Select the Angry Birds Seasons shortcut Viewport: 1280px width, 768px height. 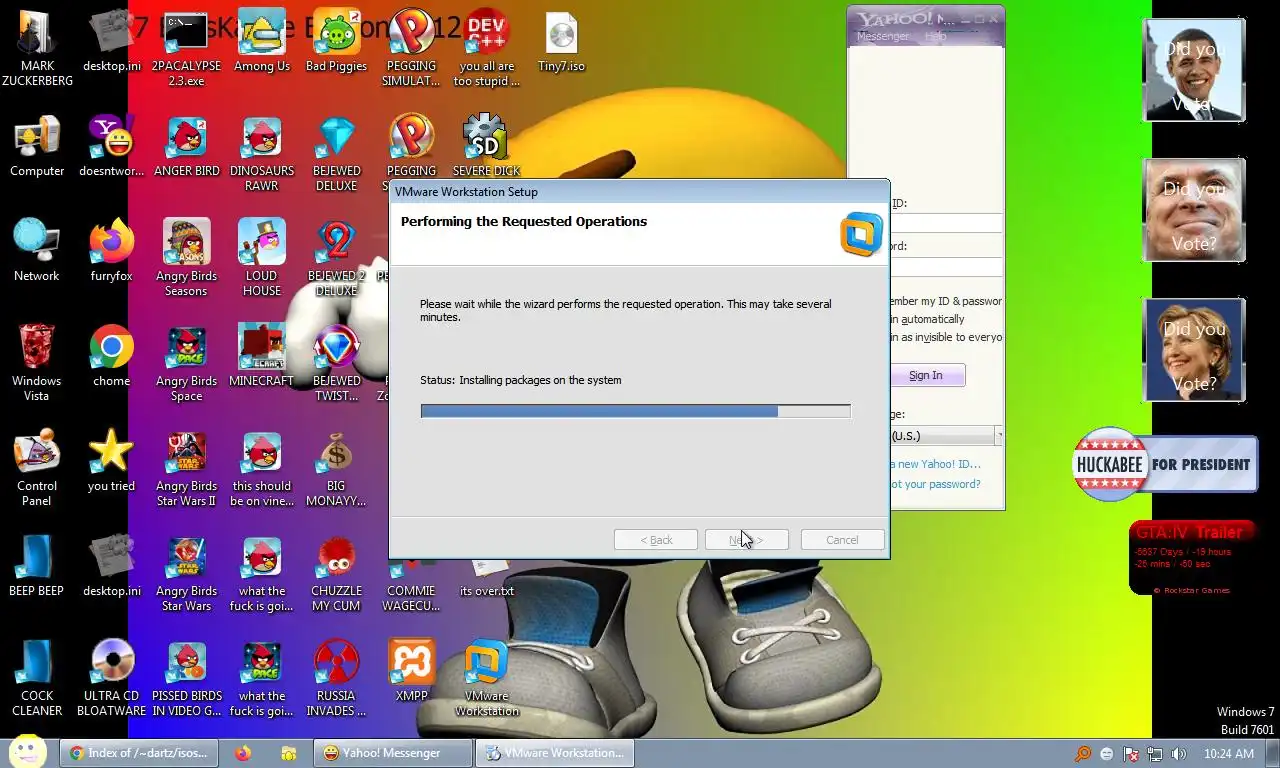coord(186,258)
